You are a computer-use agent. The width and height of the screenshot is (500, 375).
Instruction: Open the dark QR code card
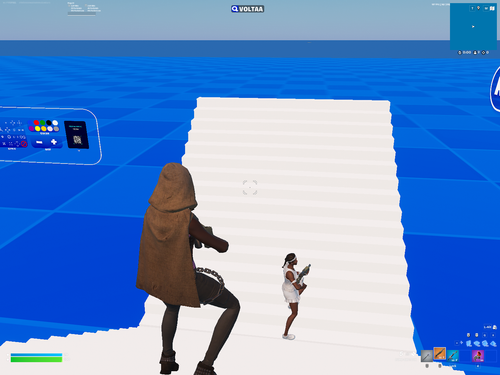[76, 135]
